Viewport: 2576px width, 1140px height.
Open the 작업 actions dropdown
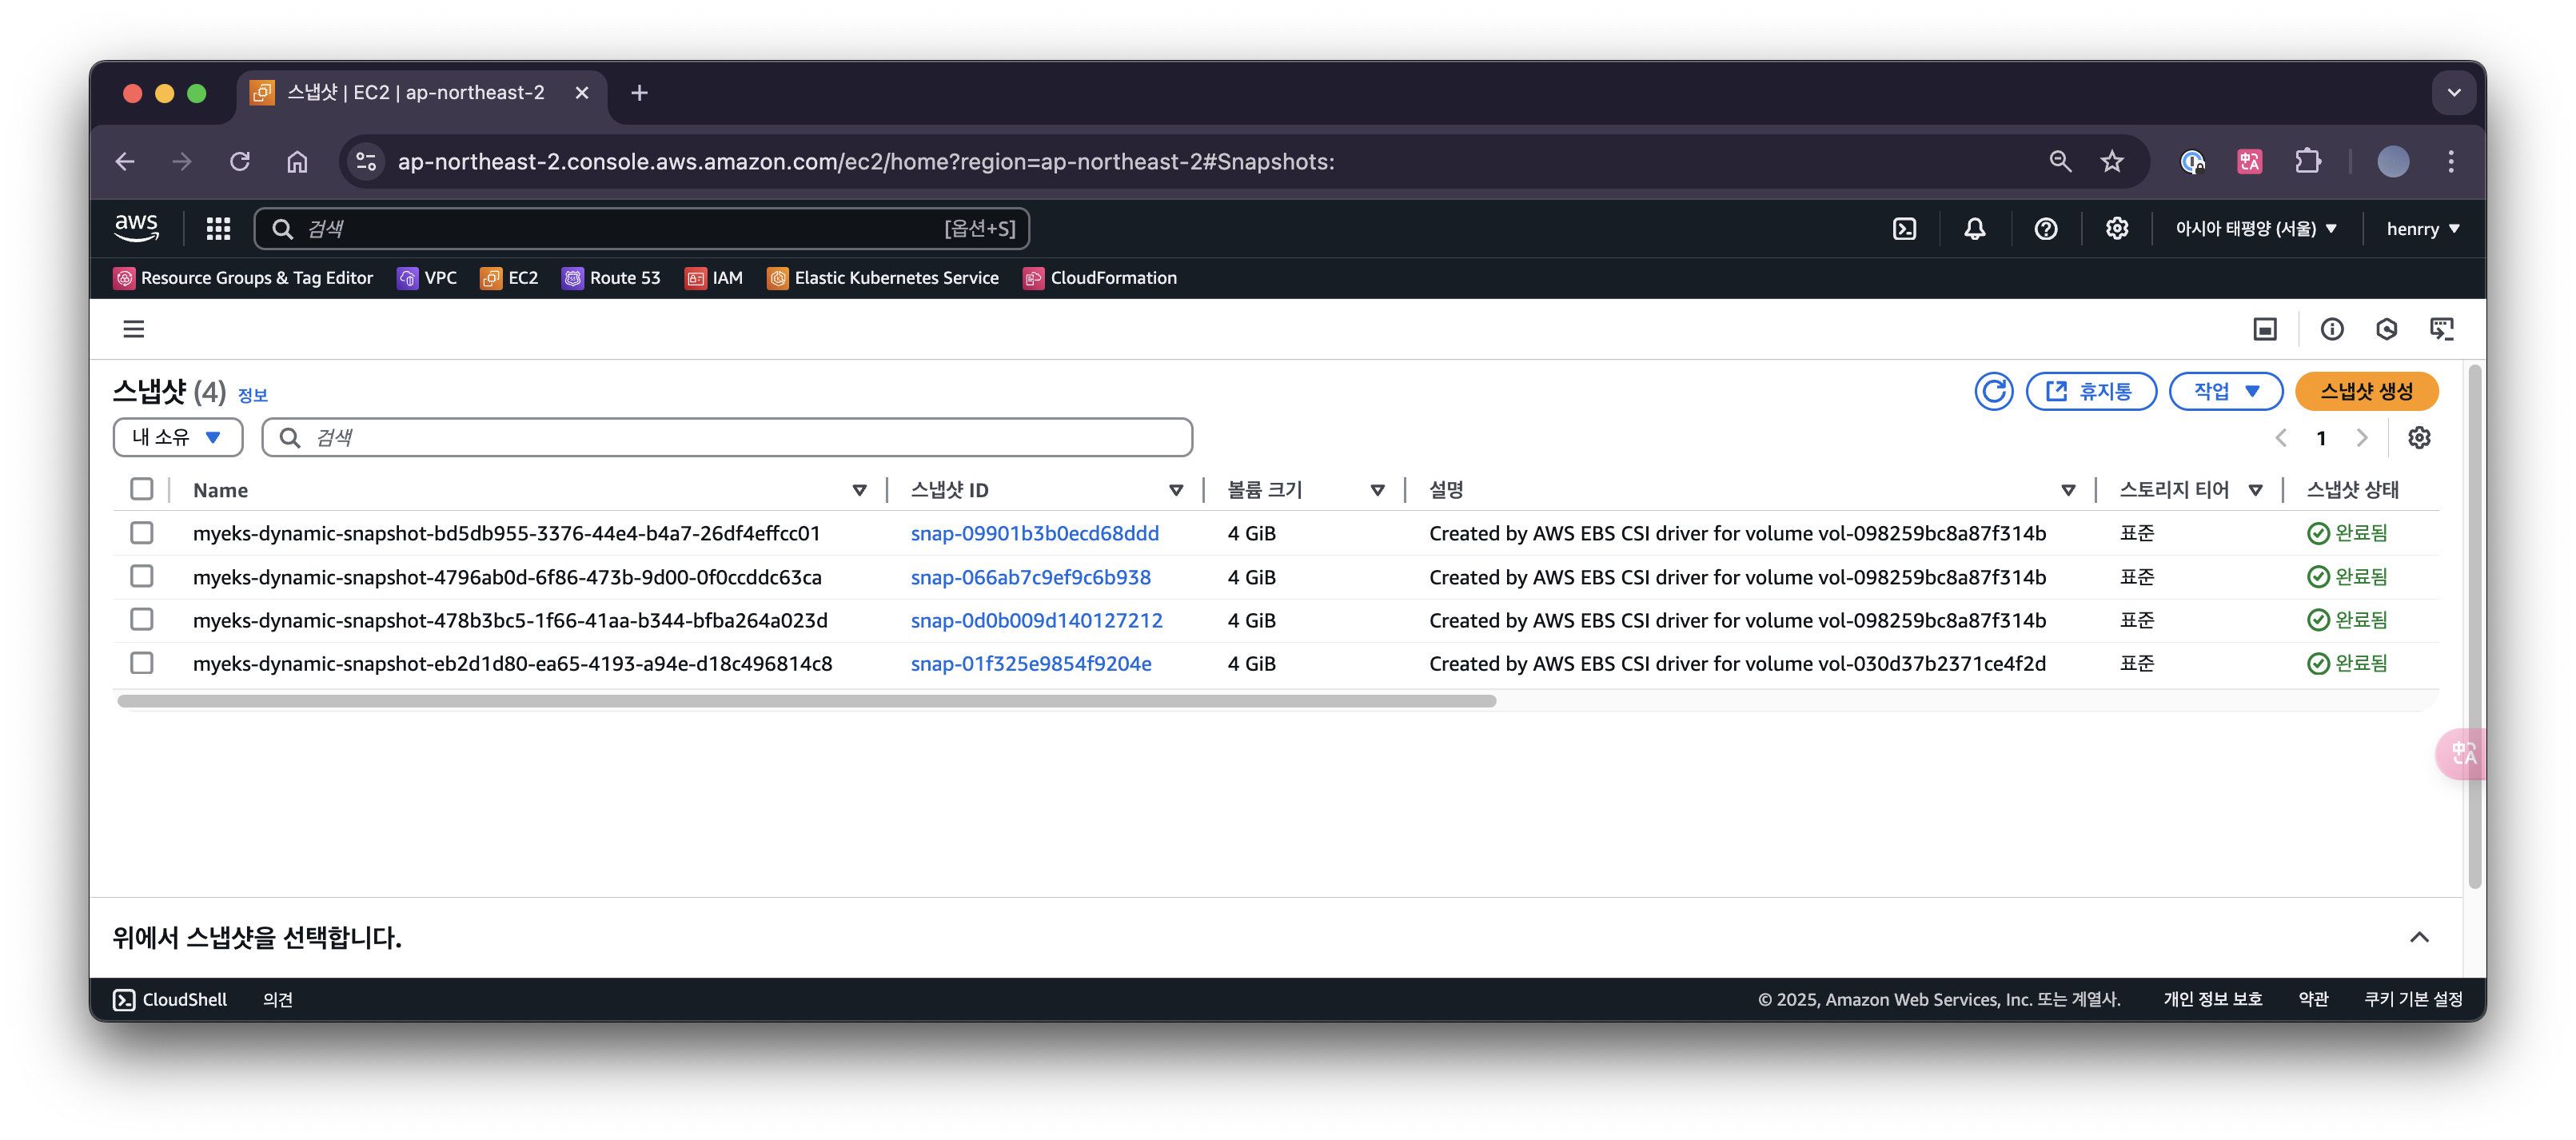(2225, 391)
